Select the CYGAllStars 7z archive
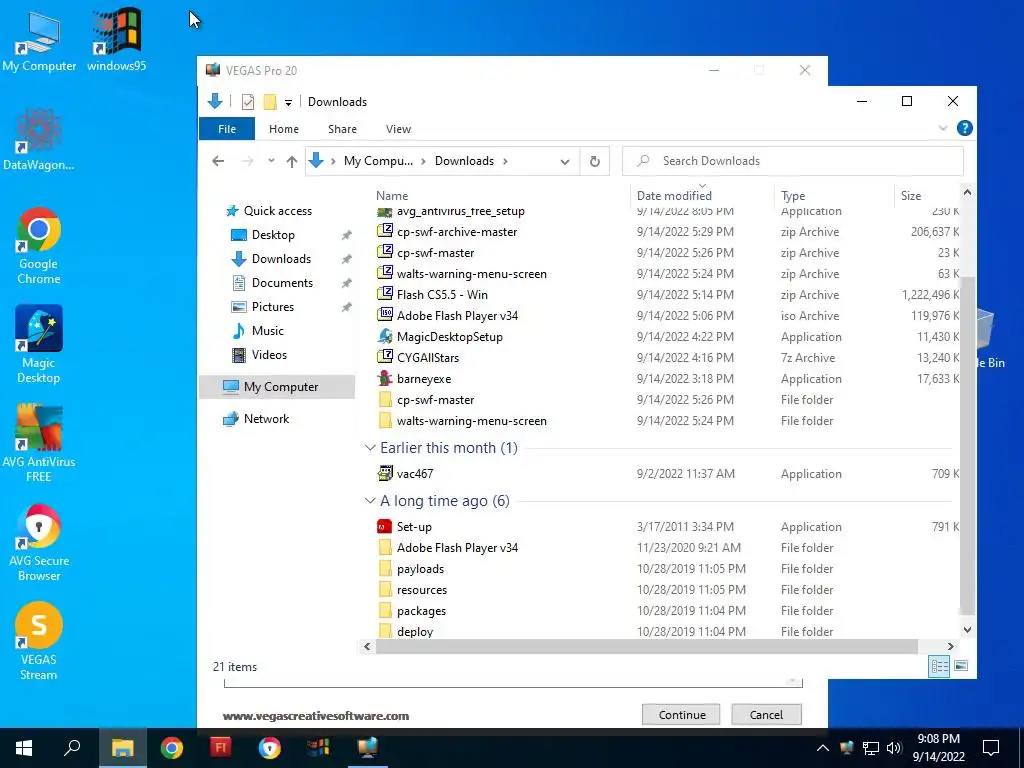Screen dimensions: 1024x768 [428, 358]
